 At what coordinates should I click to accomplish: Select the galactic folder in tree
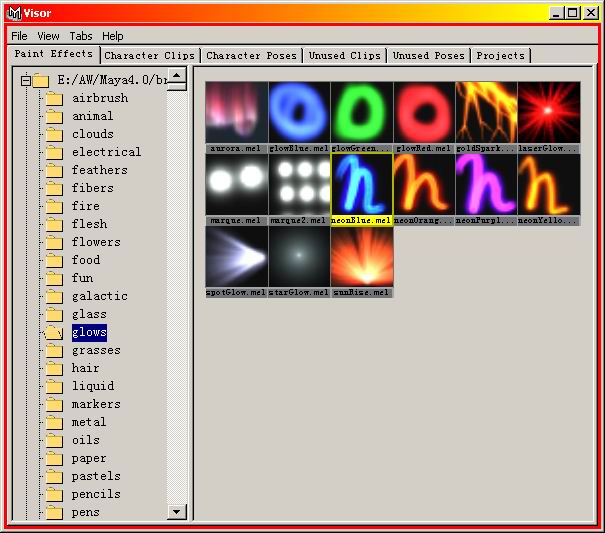[99, 296]
